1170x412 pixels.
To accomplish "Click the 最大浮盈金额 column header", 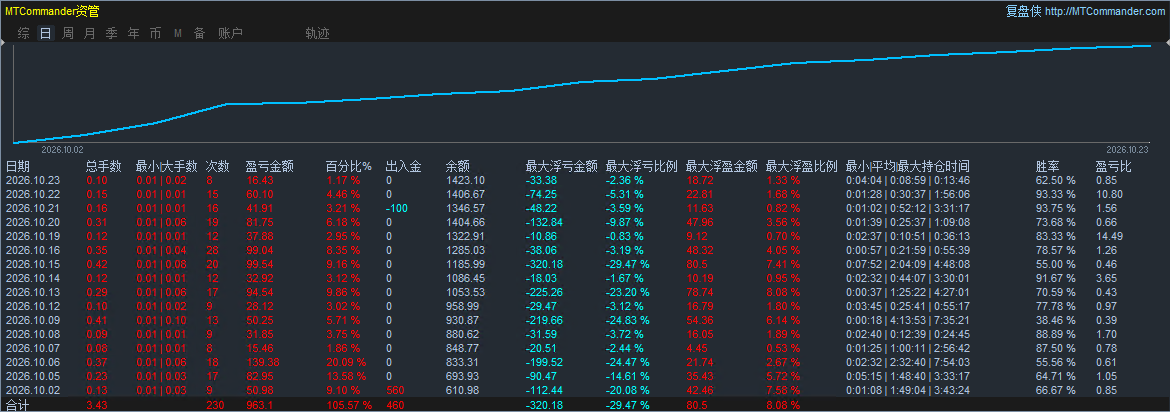I will click(x=722, y=166).
